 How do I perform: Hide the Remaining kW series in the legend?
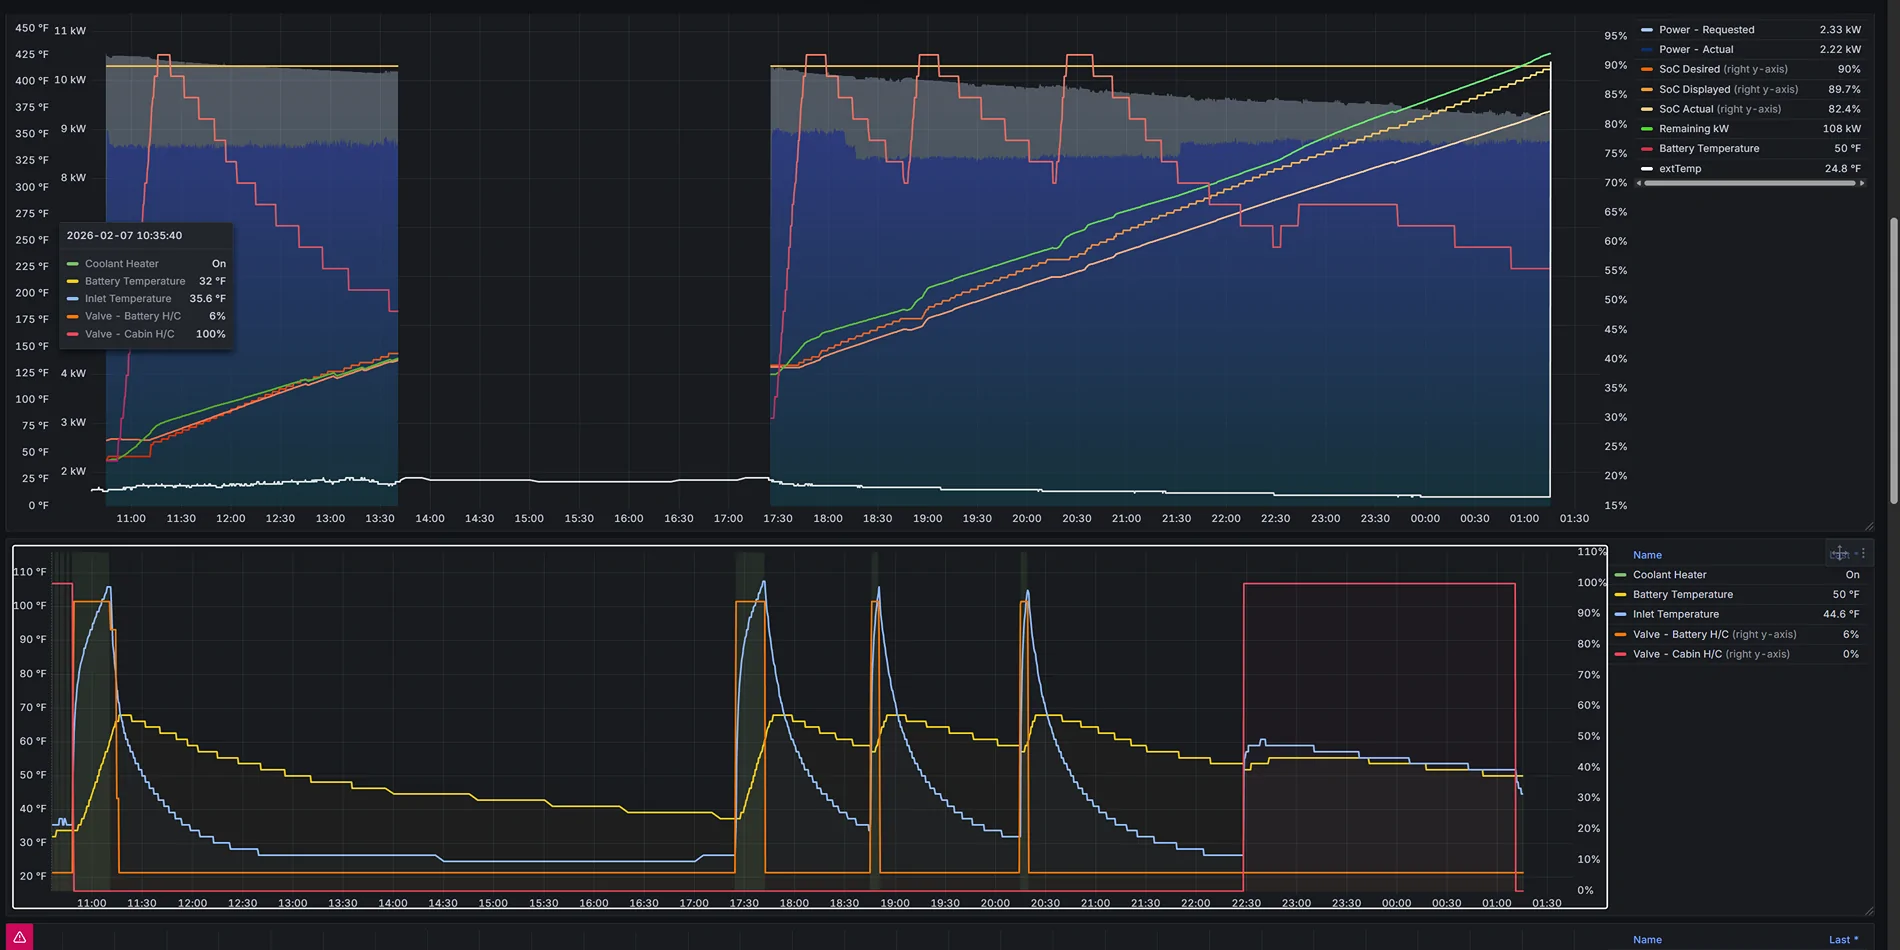(1693, 129)
